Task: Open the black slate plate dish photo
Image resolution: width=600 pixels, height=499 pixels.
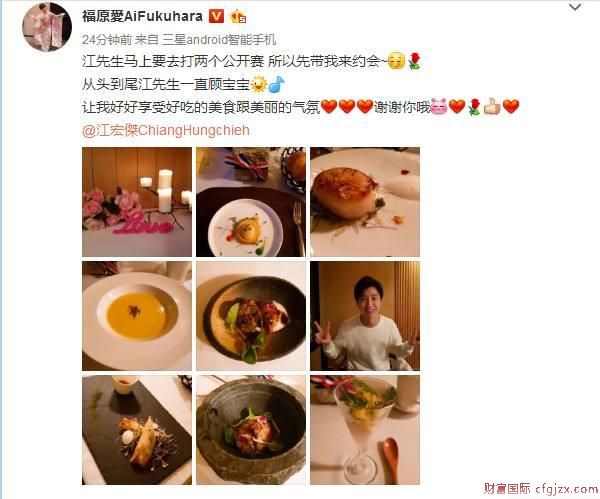Action: click(x=137, y=430)
